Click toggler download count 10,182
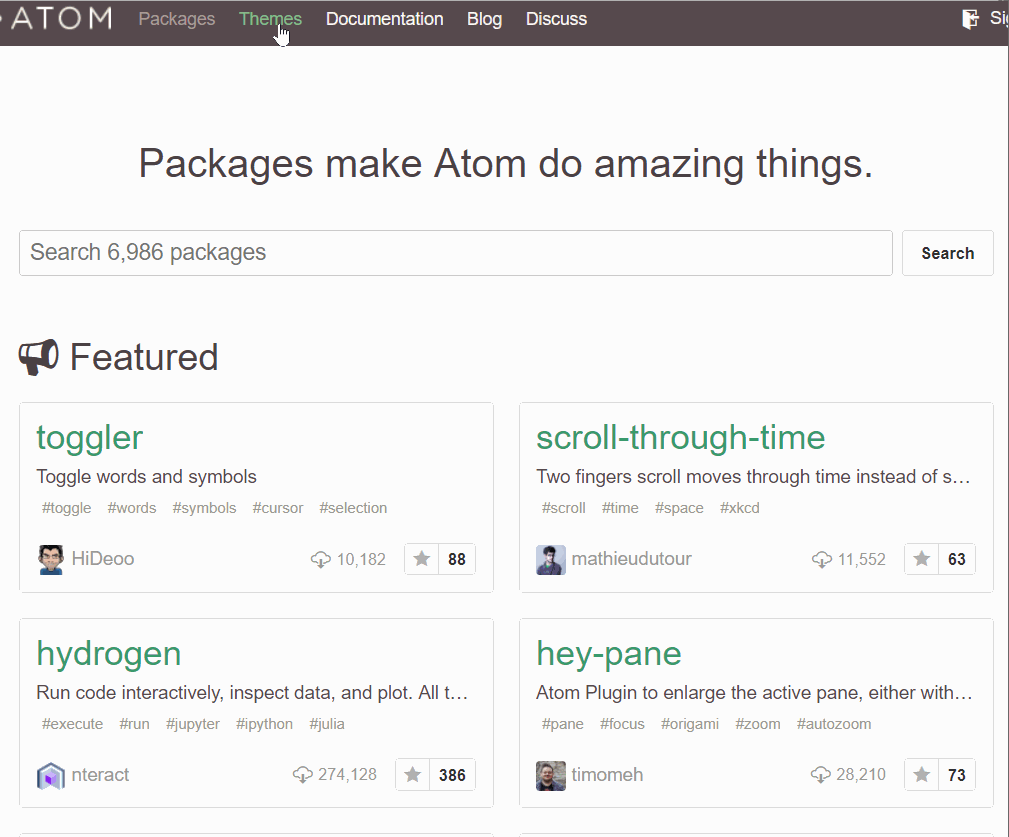The height and width of the screenshot is (837, 1009). click(361, 560)
